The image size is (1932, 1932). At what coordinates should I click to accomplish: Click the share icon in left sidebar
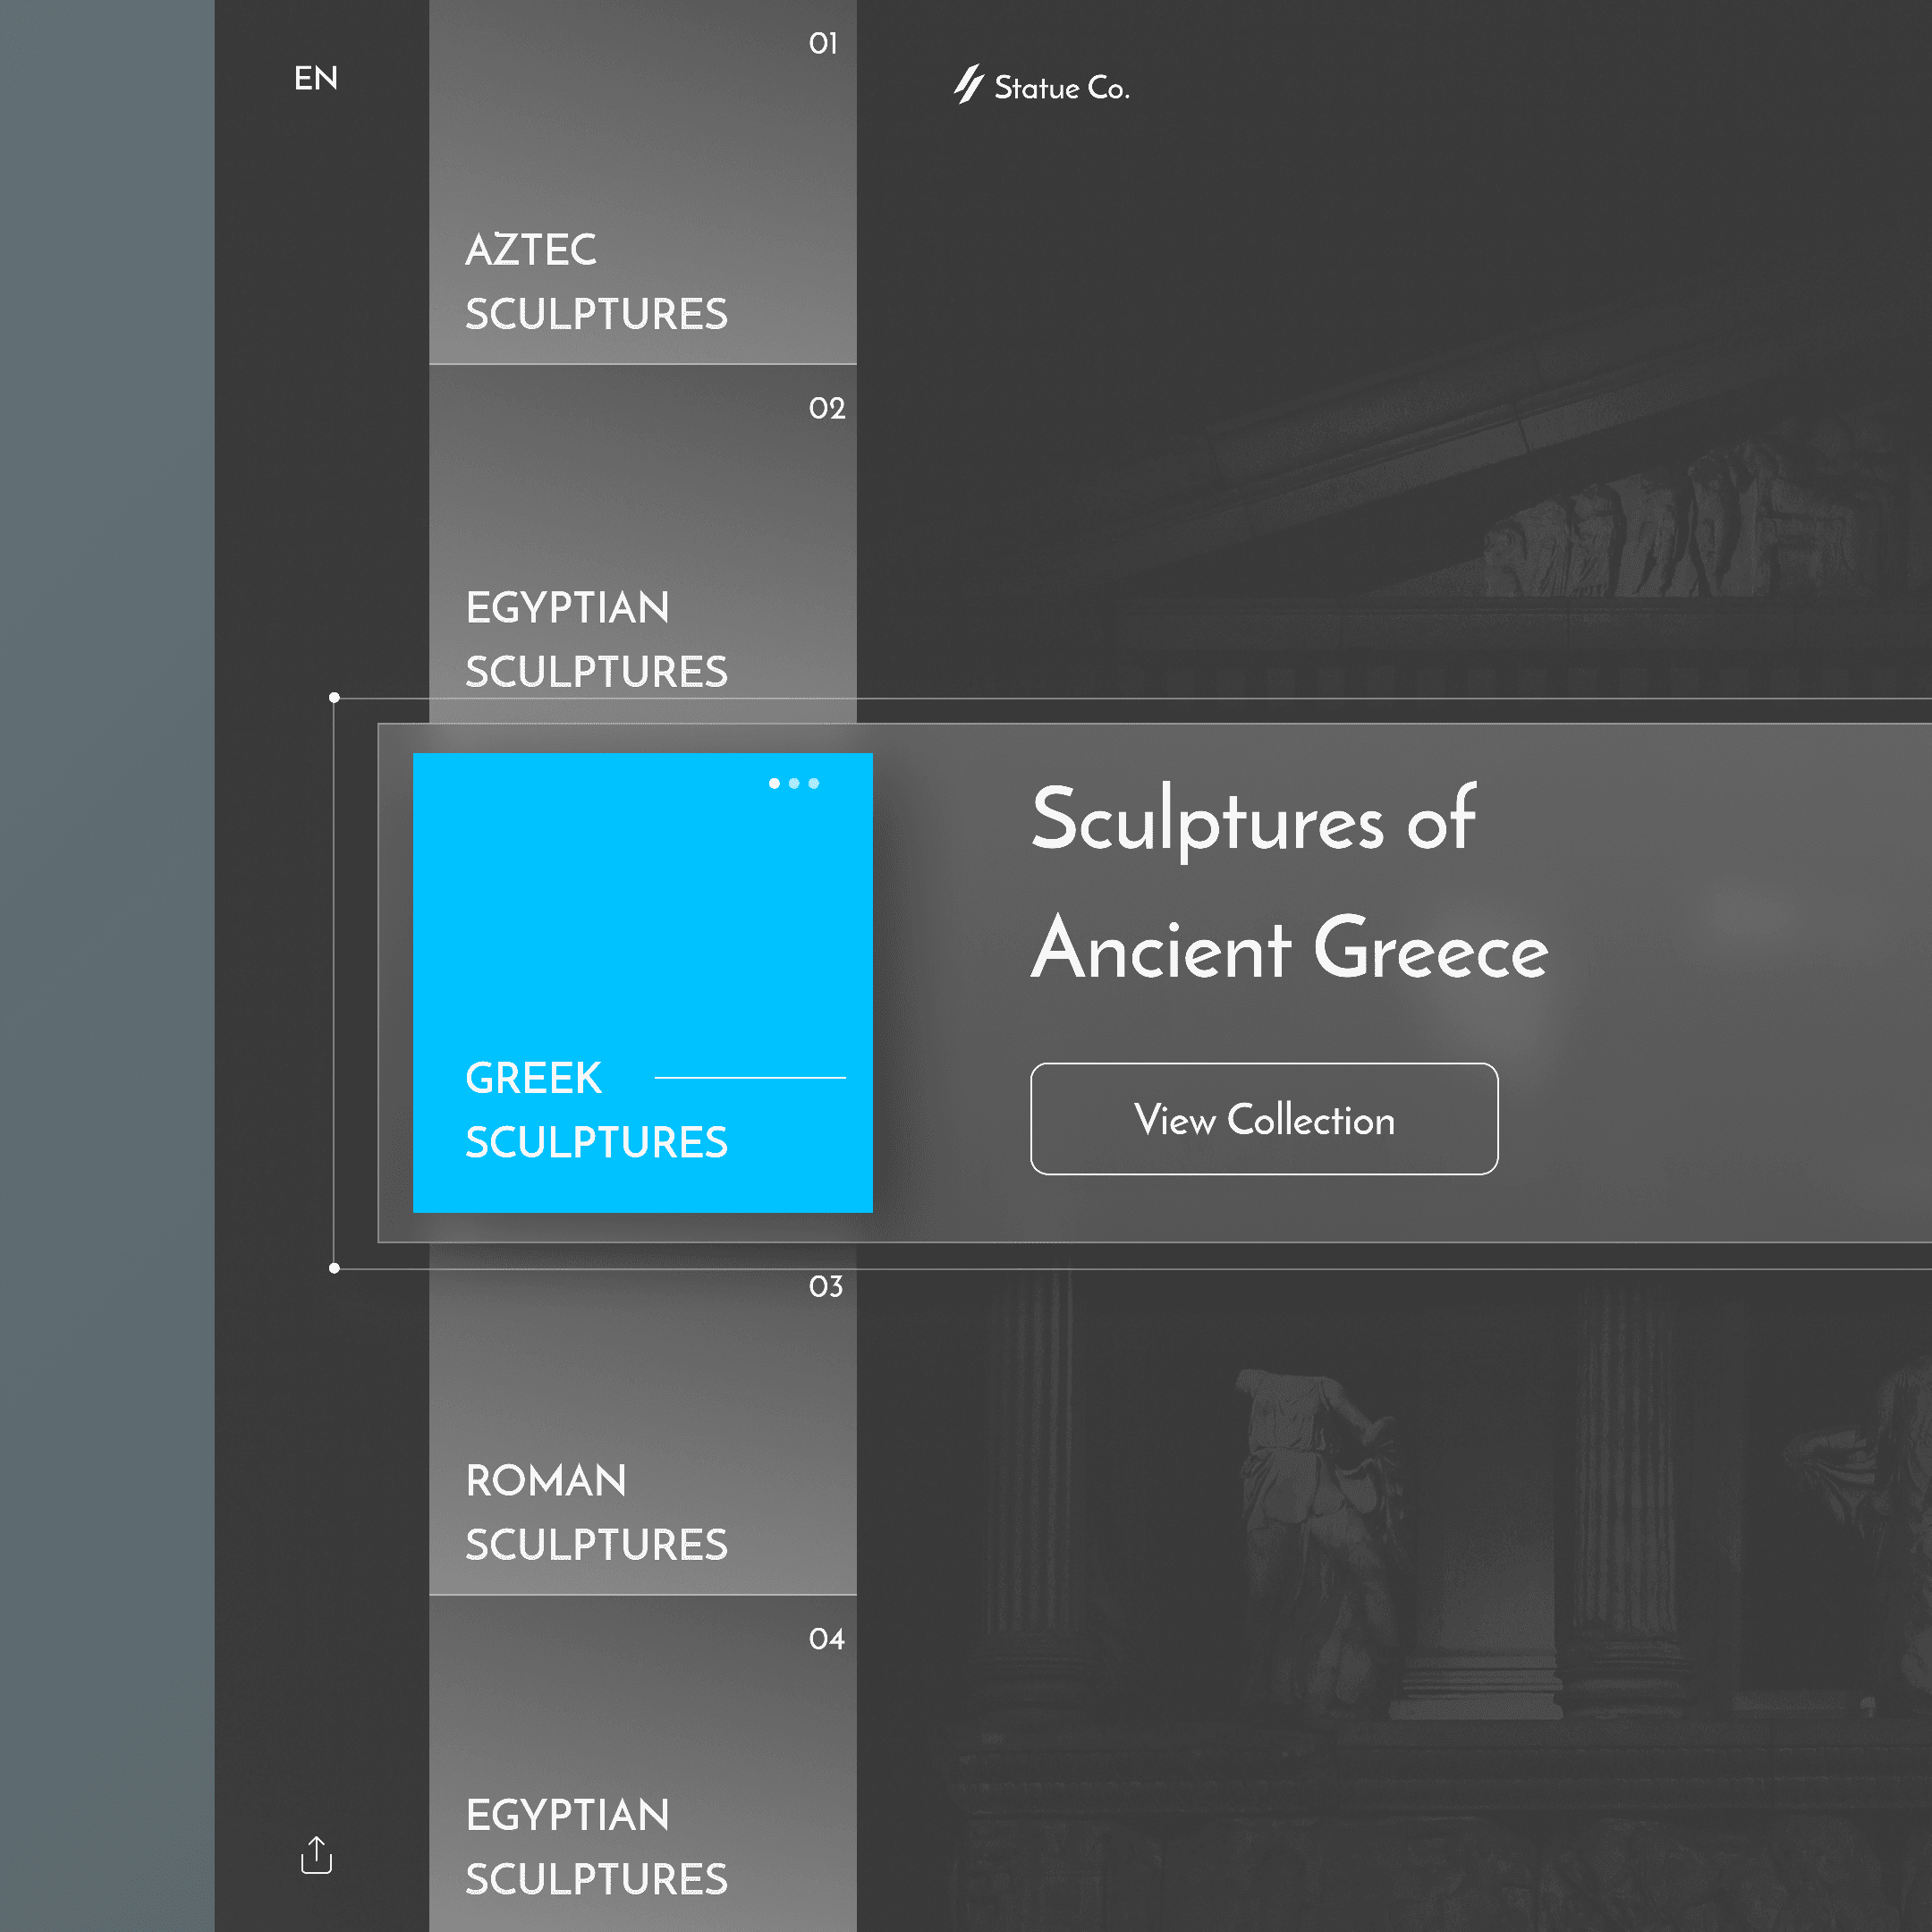316,1855
